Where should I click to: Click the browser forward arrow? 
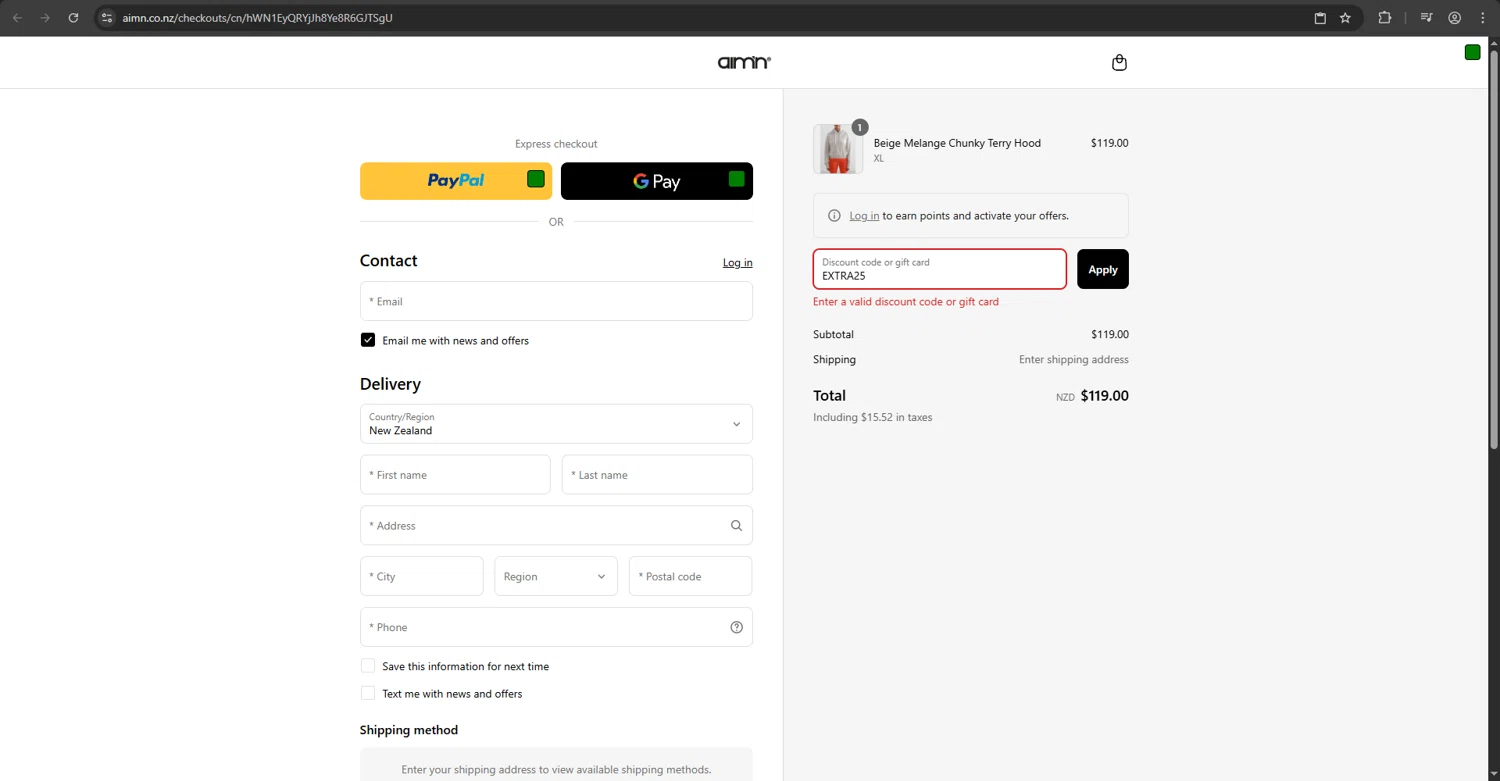click(x=45, y=18)
